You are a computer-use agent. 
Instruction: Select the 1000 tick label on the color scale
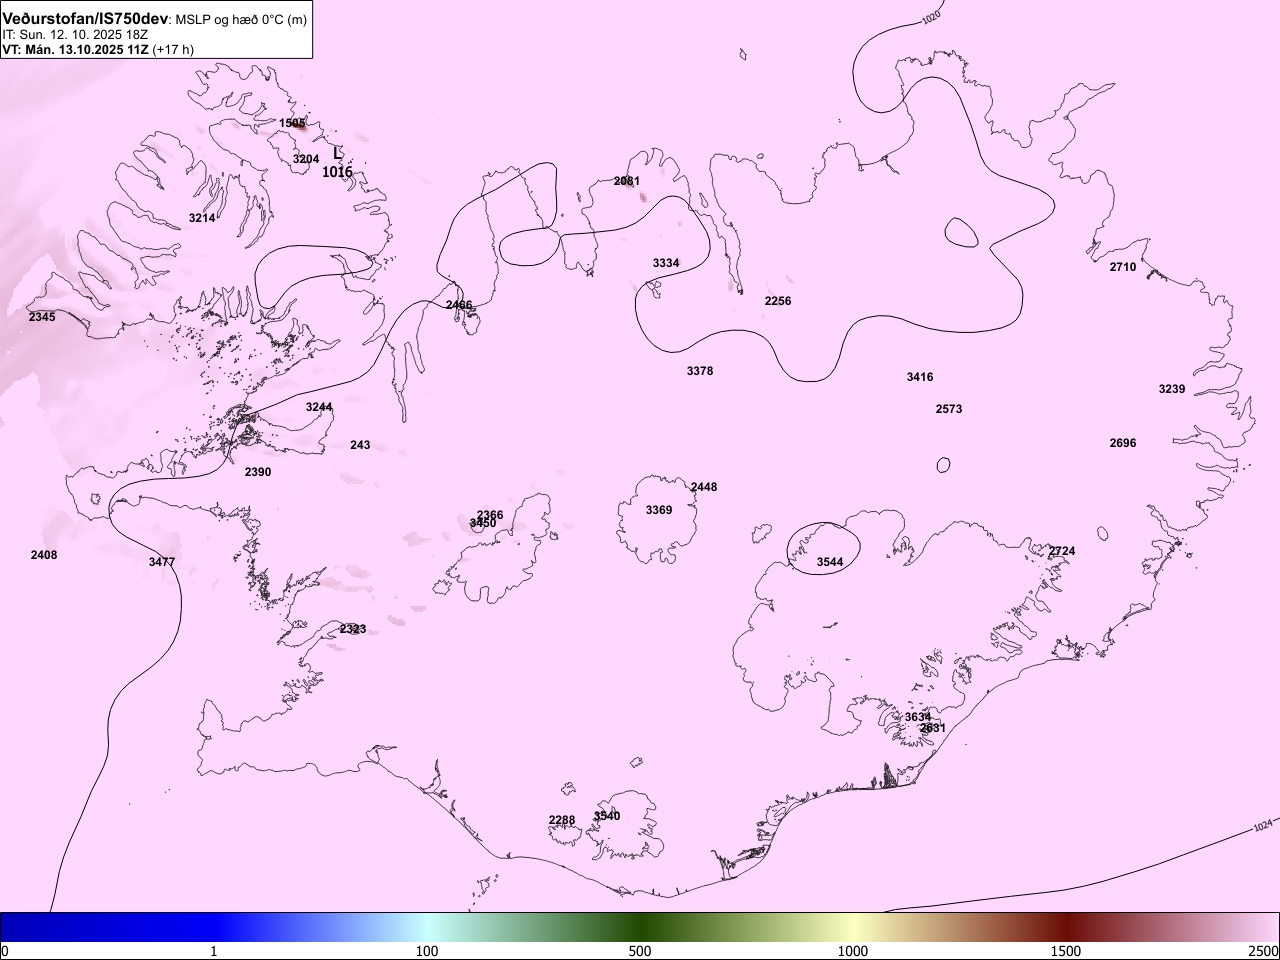853,950
